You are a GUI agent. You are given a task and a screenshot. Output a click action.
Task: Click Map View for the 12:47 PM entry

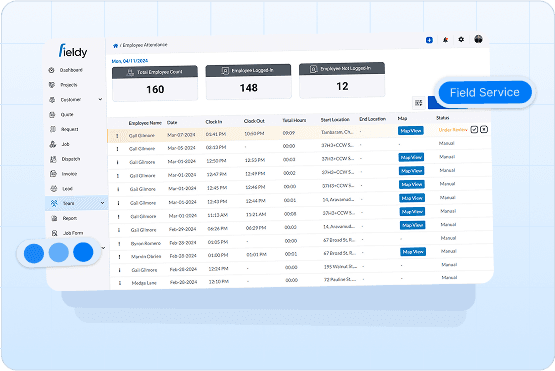412,171
